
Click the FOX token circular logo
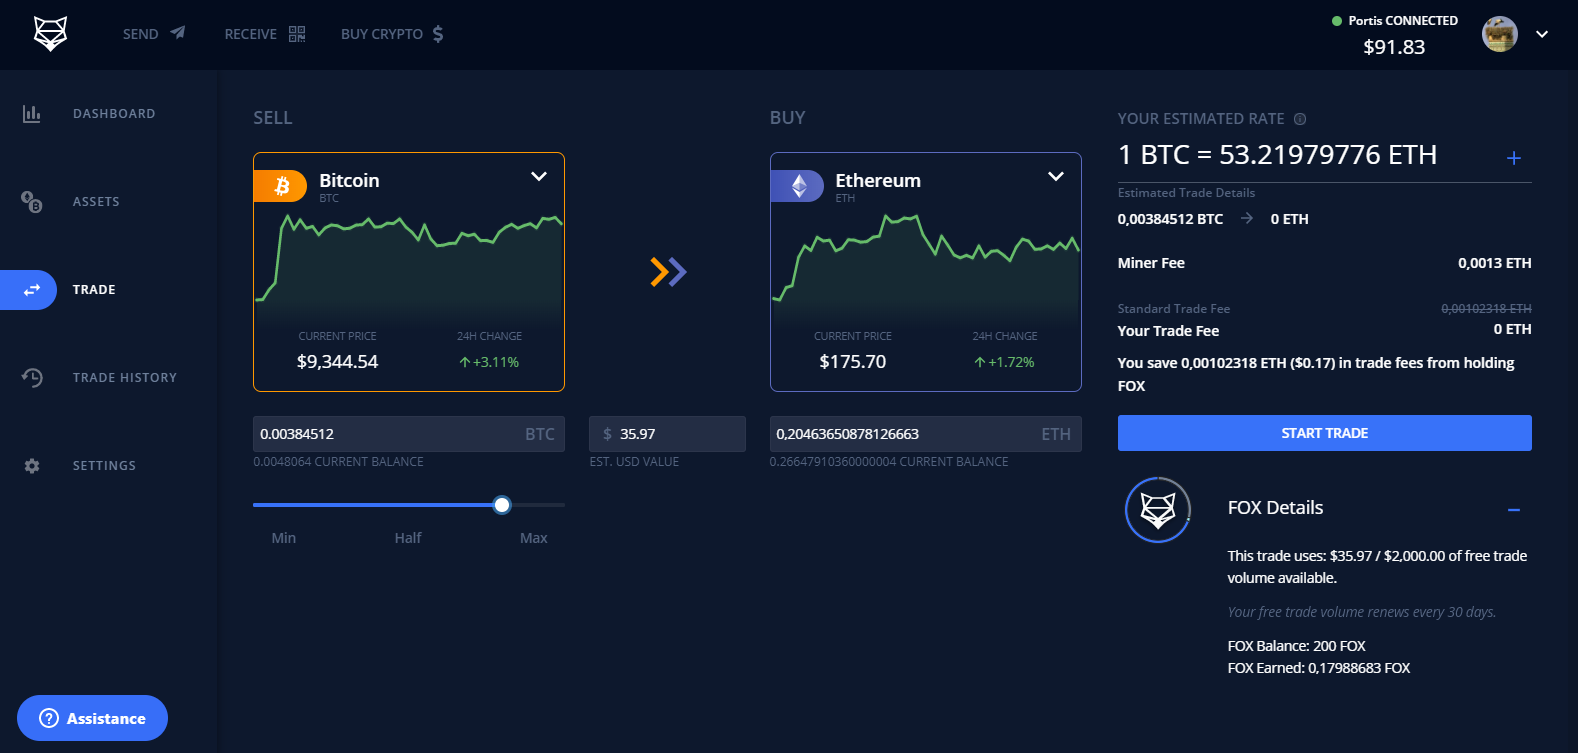click(x=1158, y=510)
